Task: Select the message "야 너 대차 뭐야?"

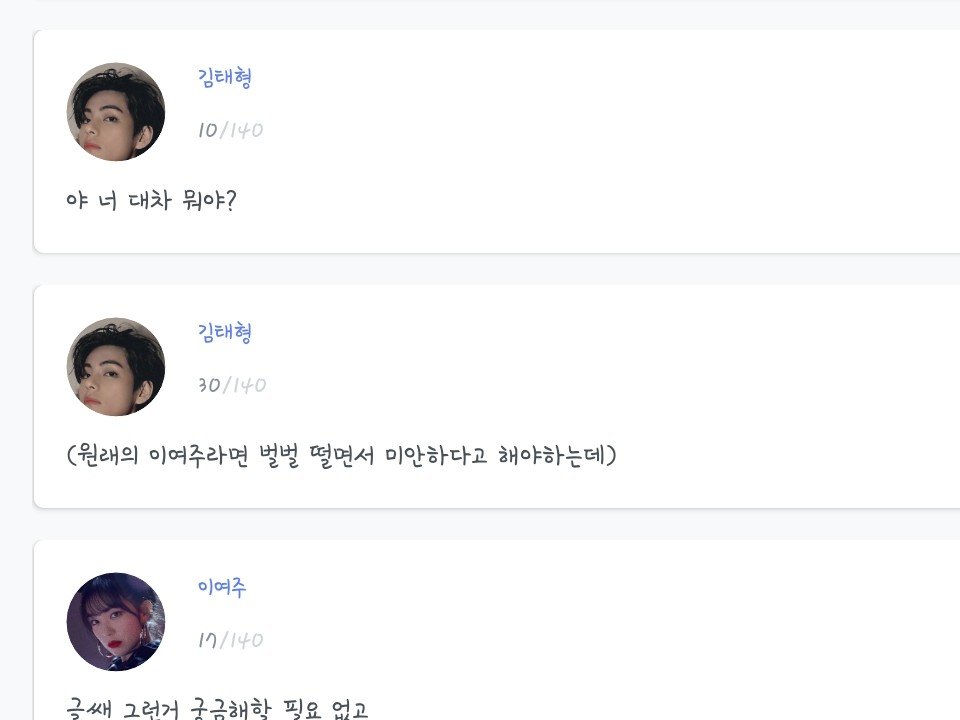Action: coord(151,201)
